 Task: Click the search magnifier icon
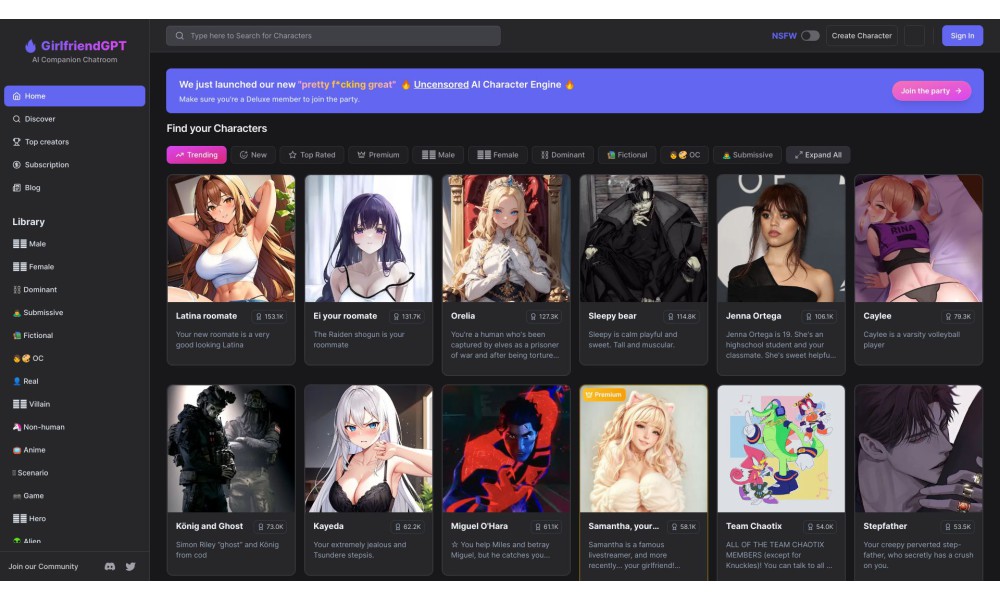(180, 36)
